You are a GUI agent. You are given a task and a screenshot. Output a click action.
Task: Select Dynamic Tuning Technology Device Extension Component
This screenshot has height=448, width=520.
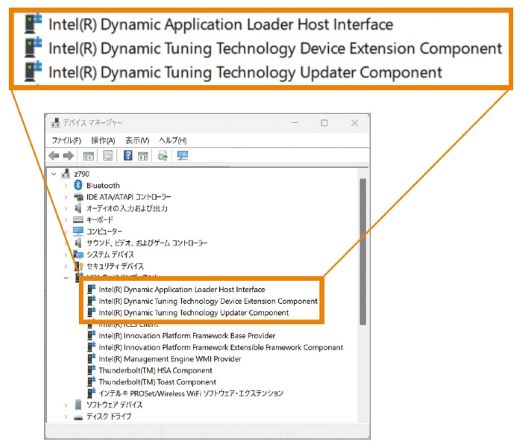click(x=208, y=301)
